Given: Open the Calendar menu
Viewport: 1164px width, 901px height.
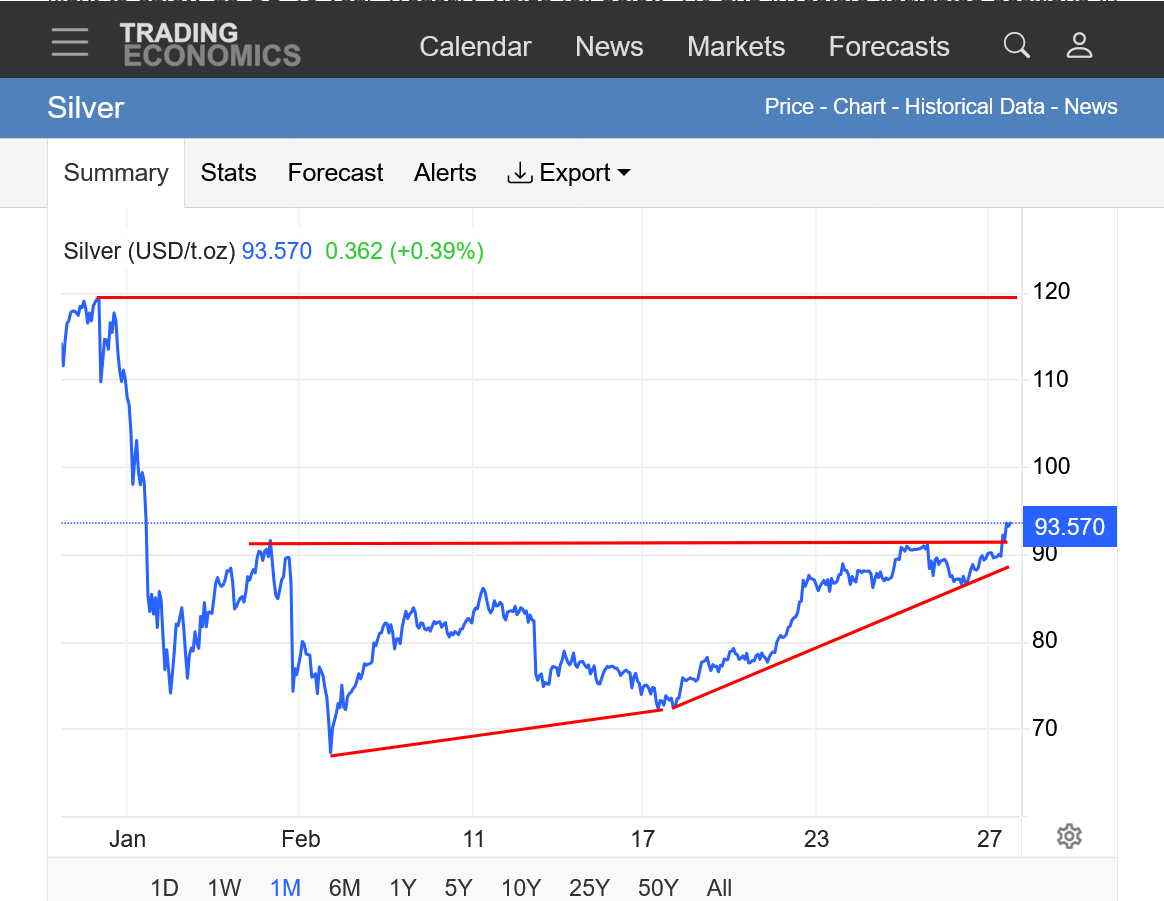Looking at the screenshot, I should pyautogui.click(x=475, y=47).
